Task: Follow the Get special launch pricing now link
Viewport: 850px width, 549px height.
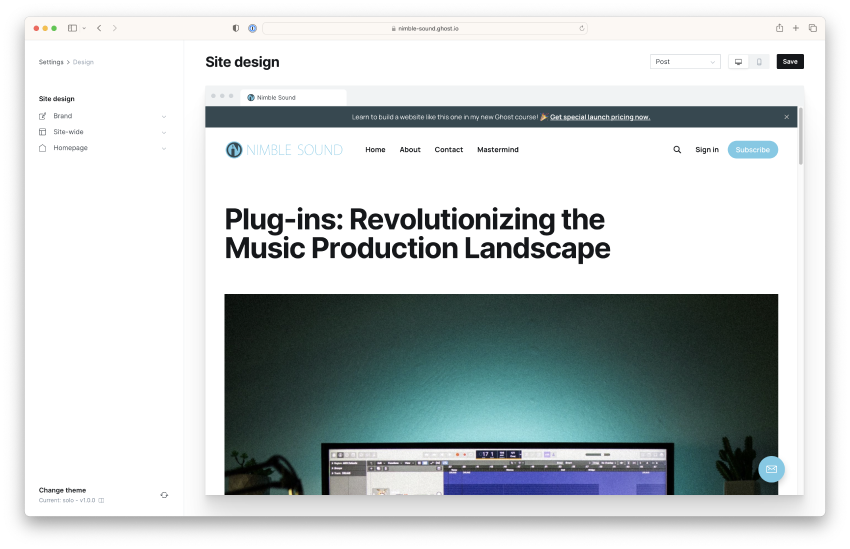Action: pos(600,117)
